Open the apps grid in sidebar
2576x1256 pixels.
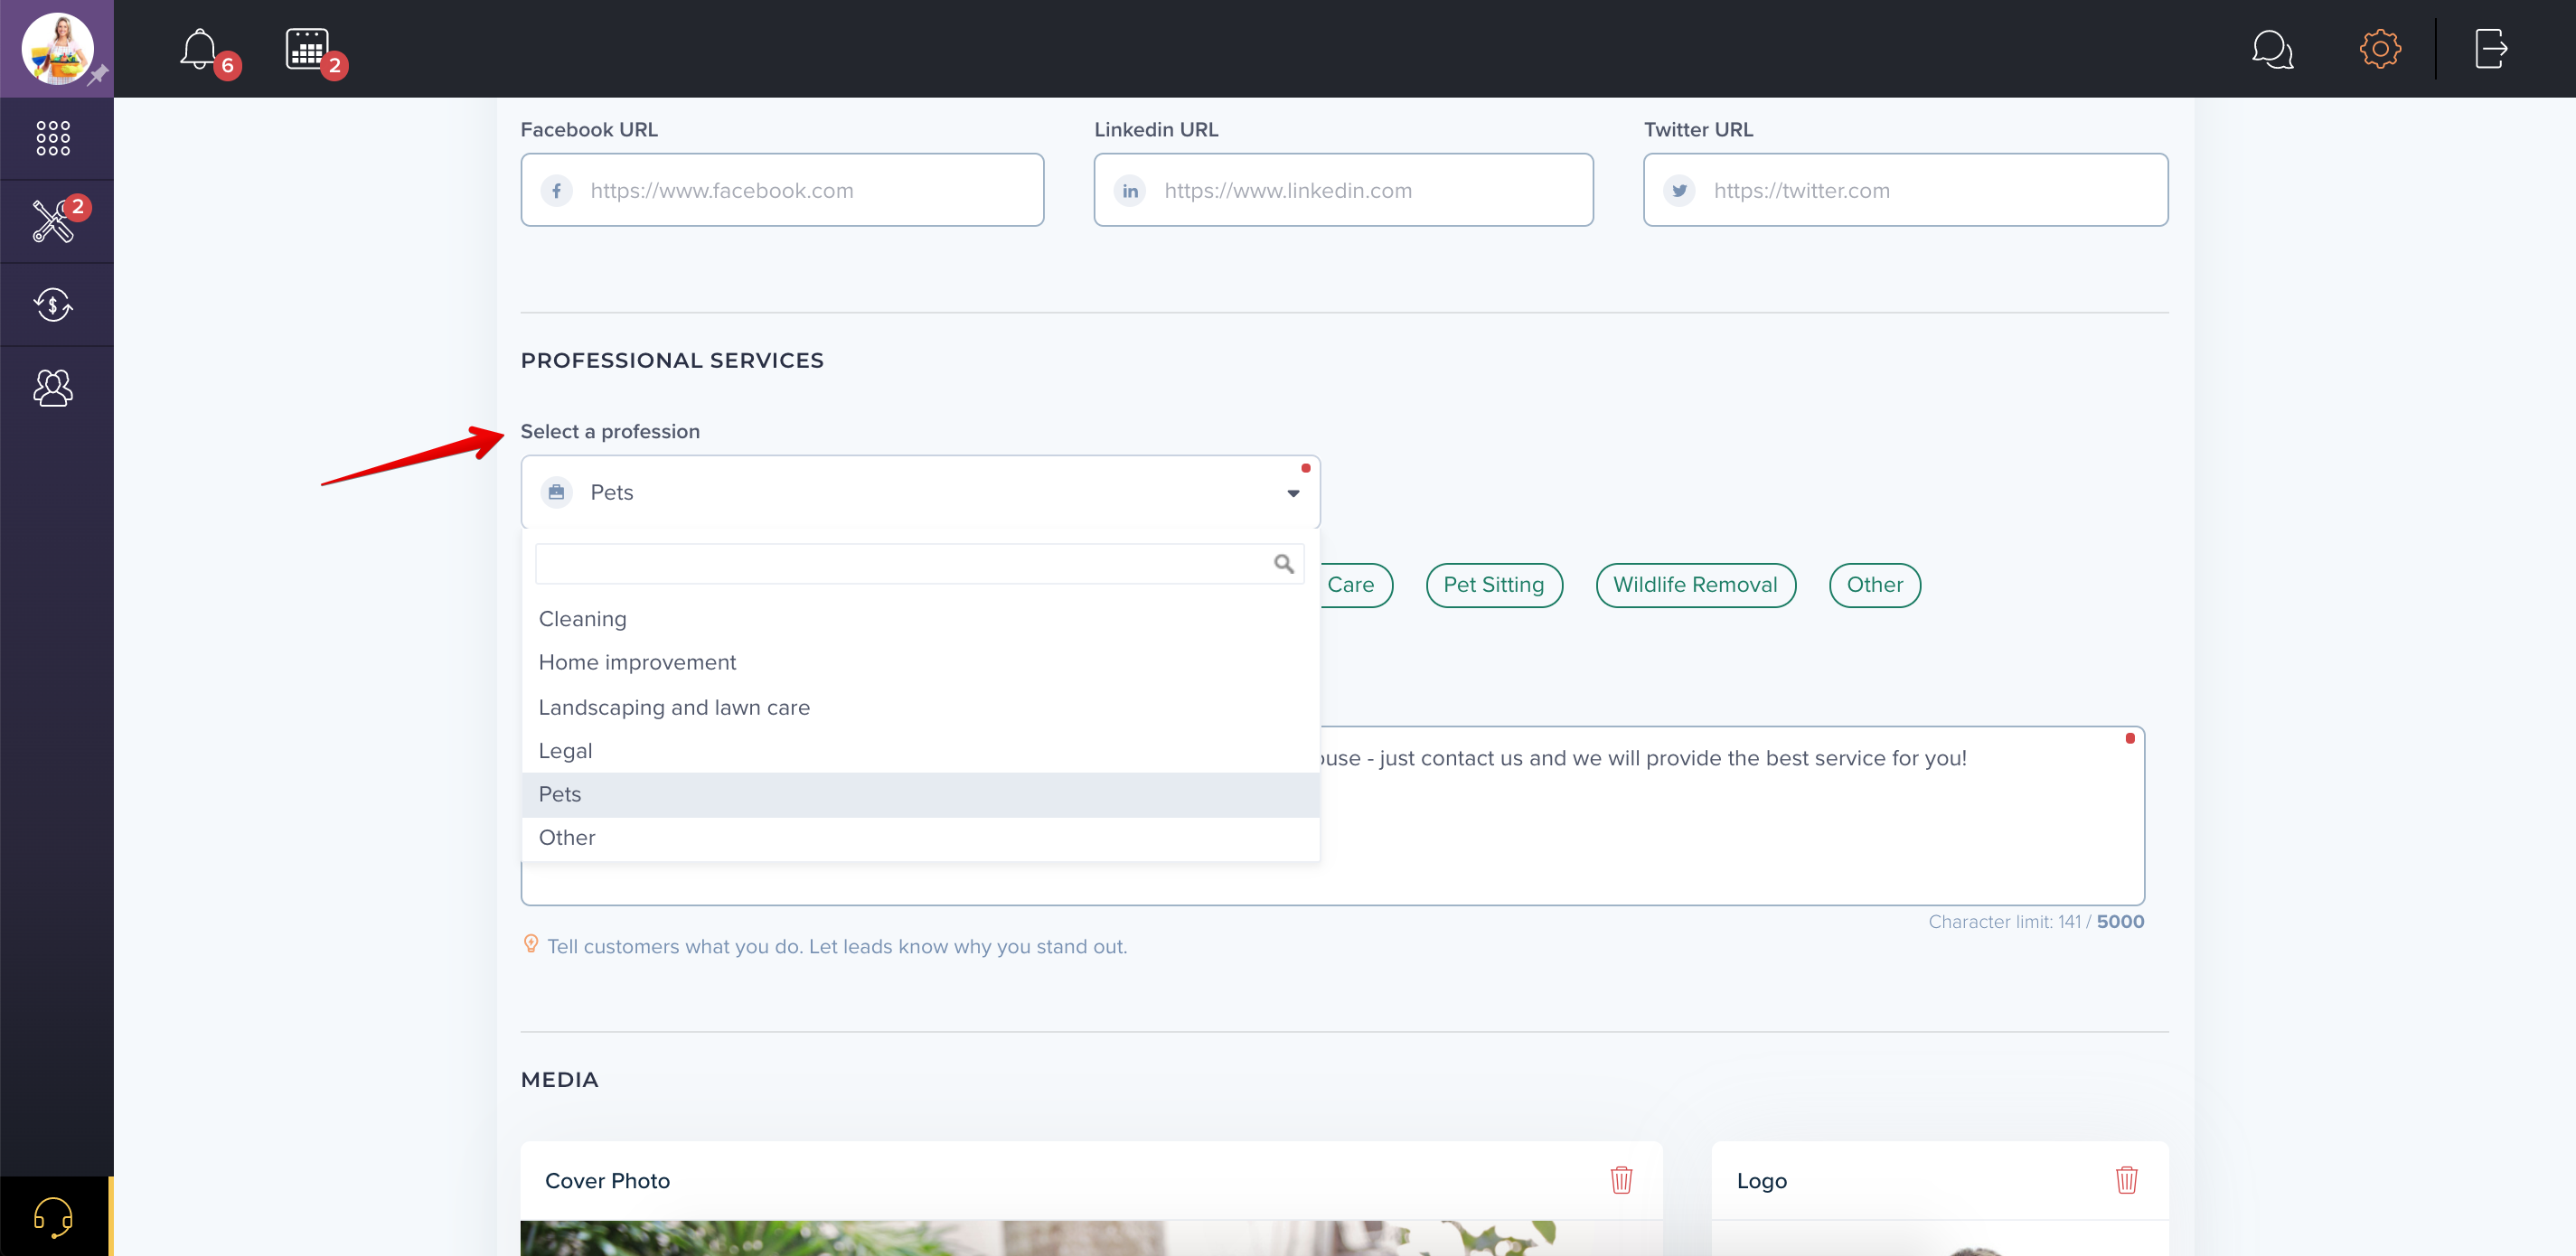53,138
